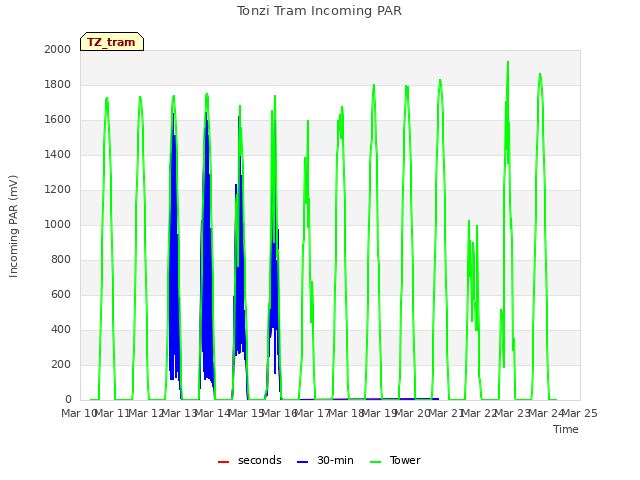The image size is (640, 480).
Task: Toggle the Tower legend entry
Action: tap(395, 460)
